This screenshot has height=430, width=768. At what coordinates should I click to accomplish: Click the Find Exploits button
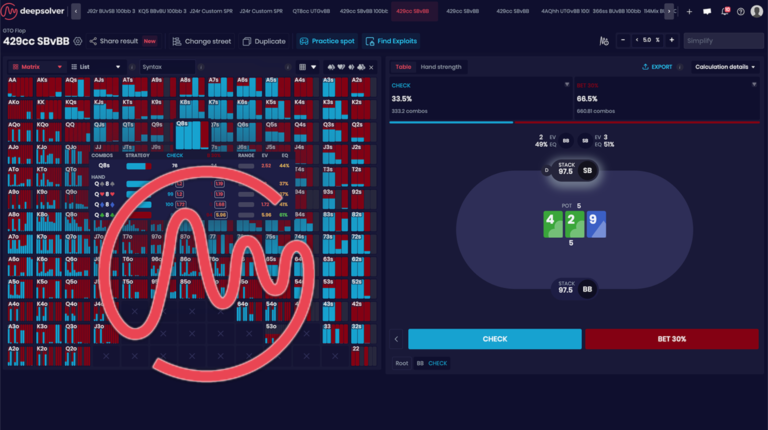click(x=391, y=41)
